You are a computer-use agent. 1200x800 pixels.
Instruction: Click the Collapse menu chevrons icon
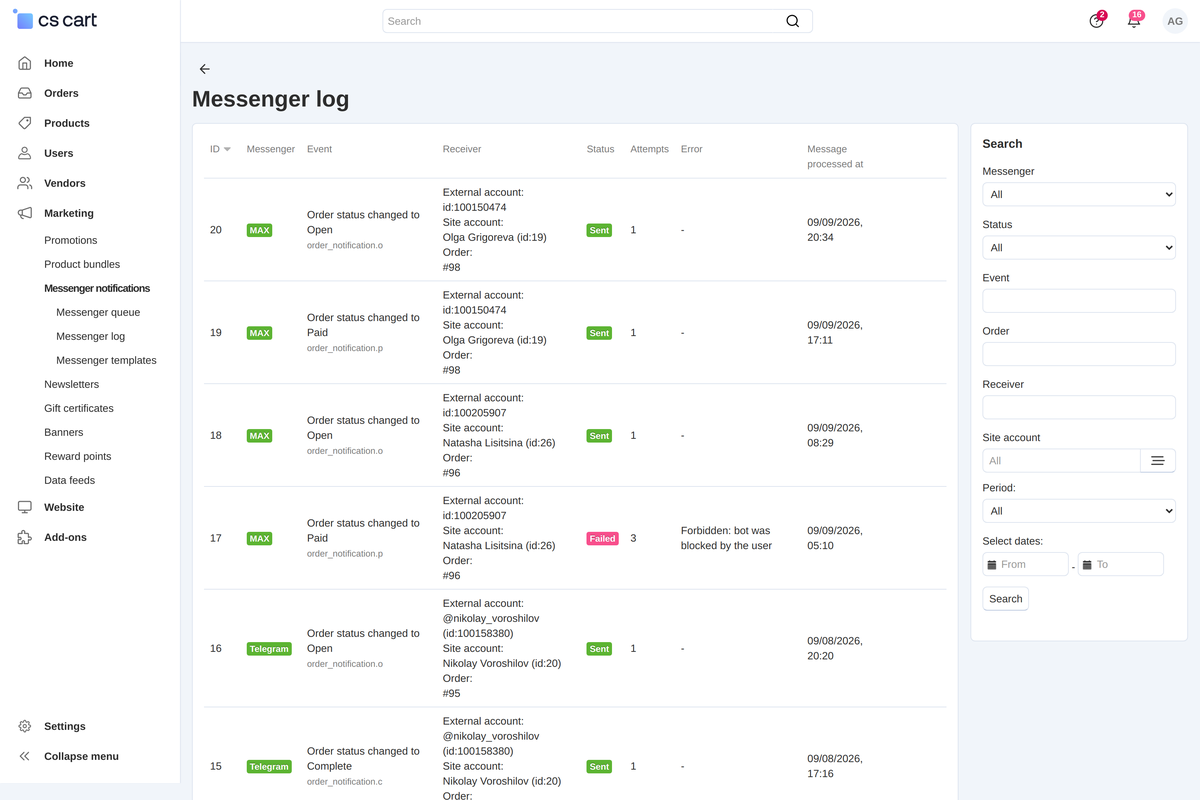[x=25, y=756]
